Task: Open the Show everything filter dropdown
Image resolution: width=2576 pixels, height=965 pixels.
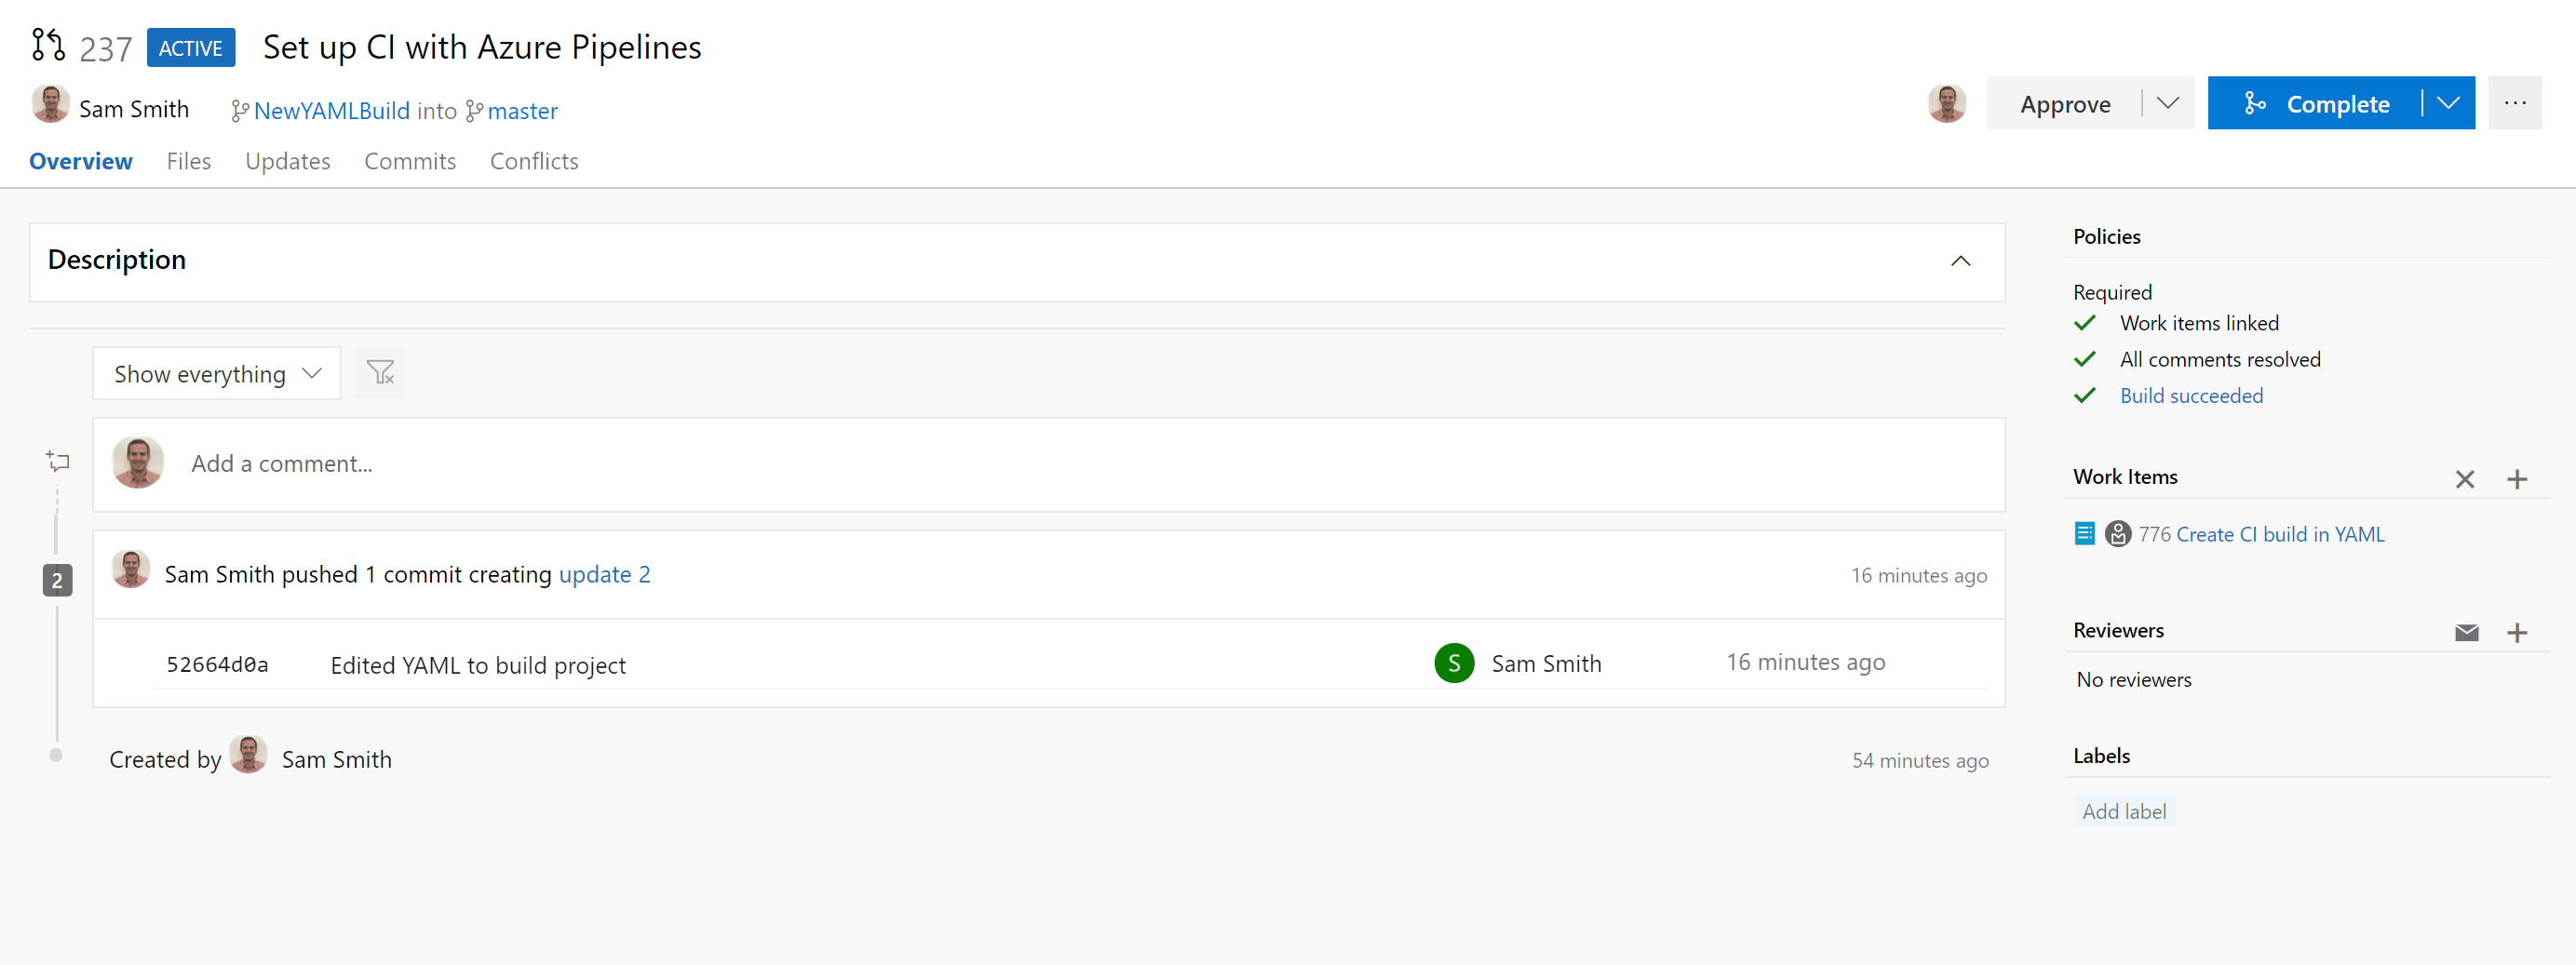Action: [216, 374]
